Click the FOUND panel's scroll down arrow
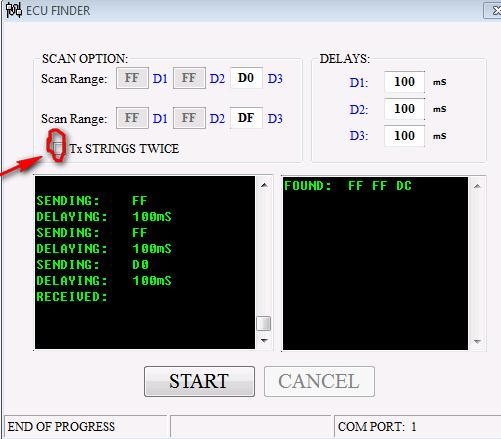 (477, 341)
